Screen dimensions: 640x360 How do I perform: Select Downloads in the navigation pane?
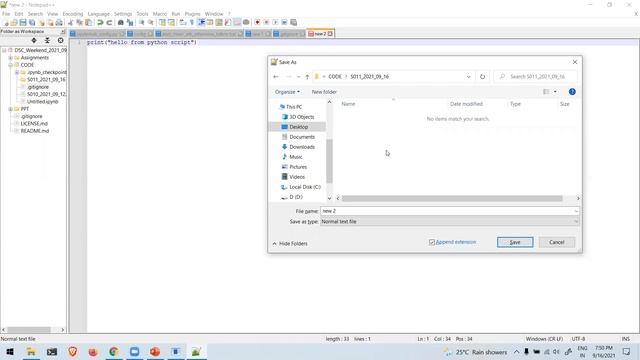click(302, 147)
